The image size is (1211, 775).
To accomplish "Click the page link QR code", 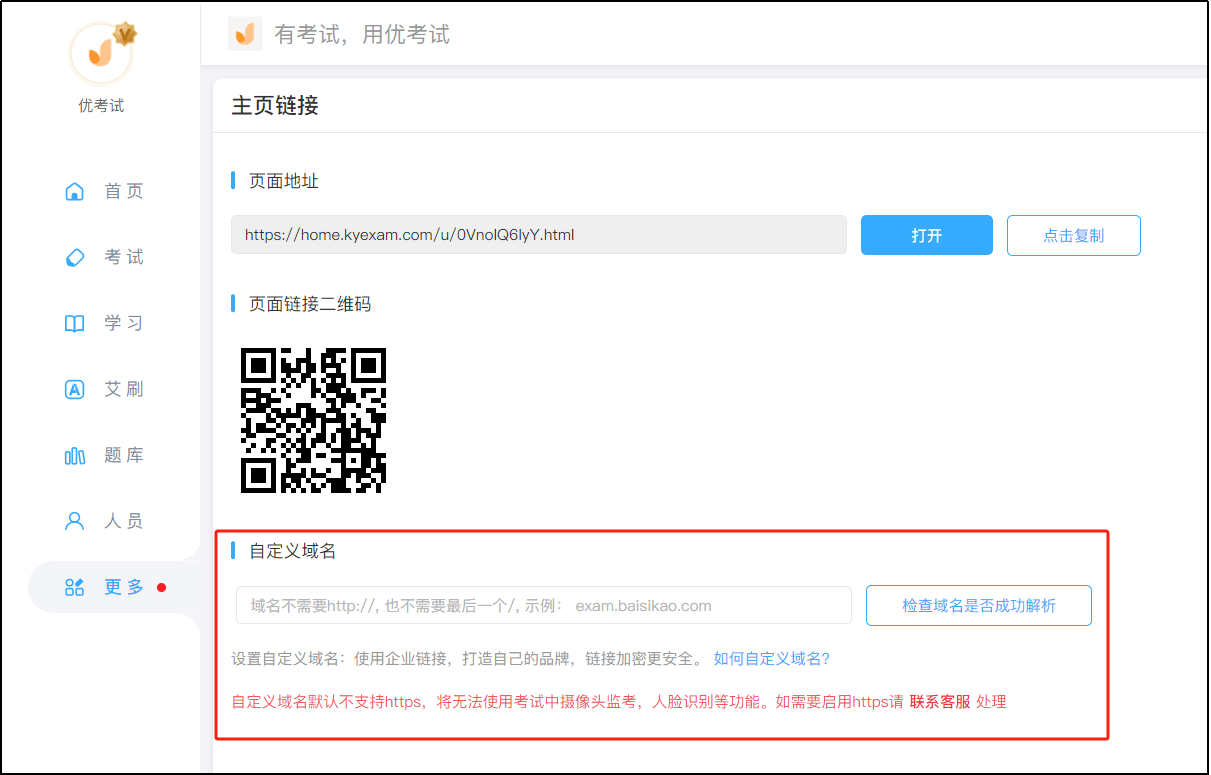I will pyautogui.click(x=313, y=420).
